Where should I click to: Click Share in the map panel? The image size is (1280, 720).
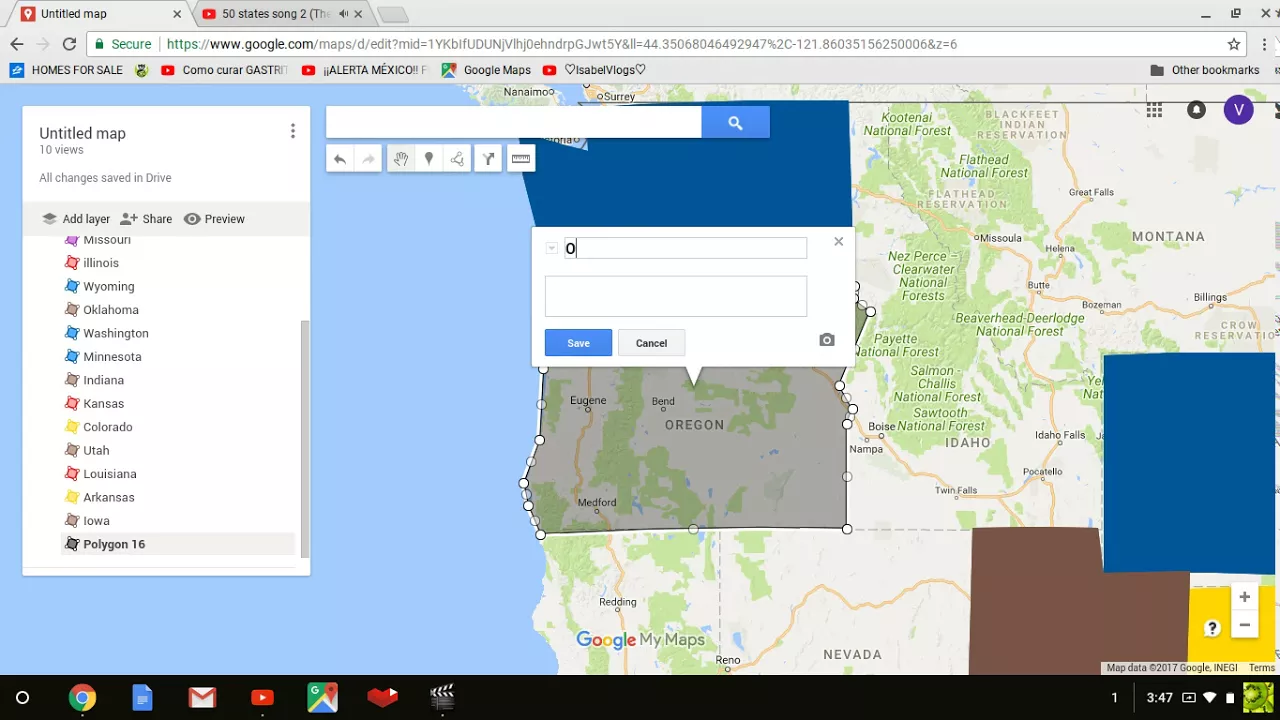tap(146, 219)
